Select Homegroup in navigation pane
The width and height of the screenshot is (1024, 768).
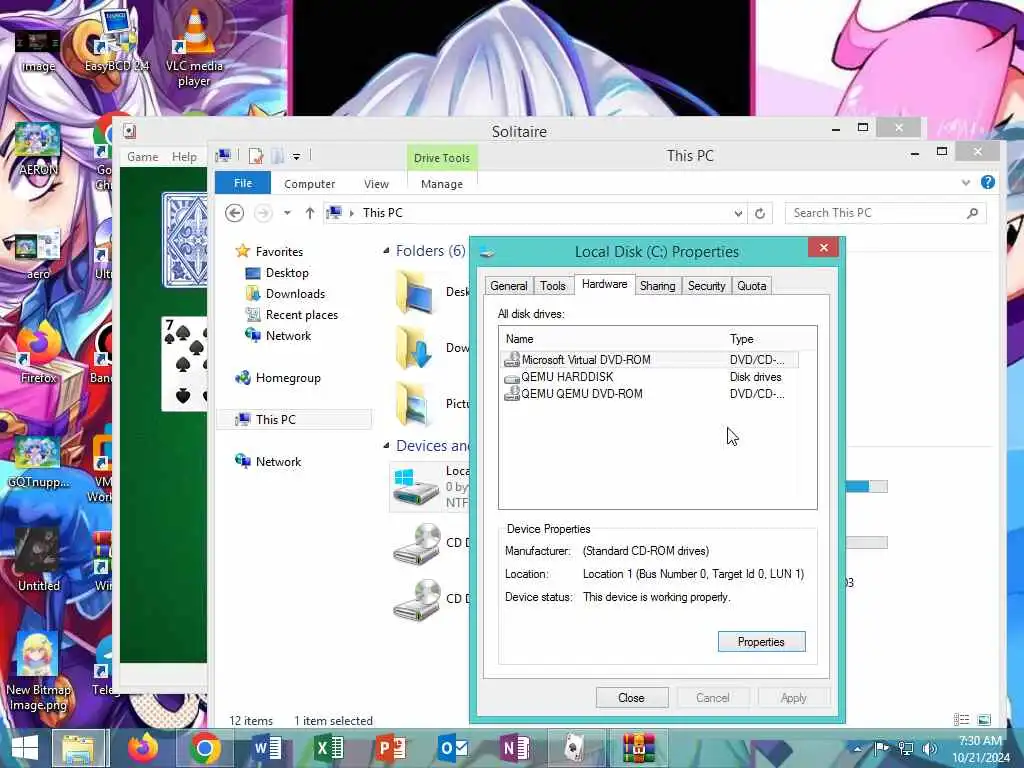(278, 377)
